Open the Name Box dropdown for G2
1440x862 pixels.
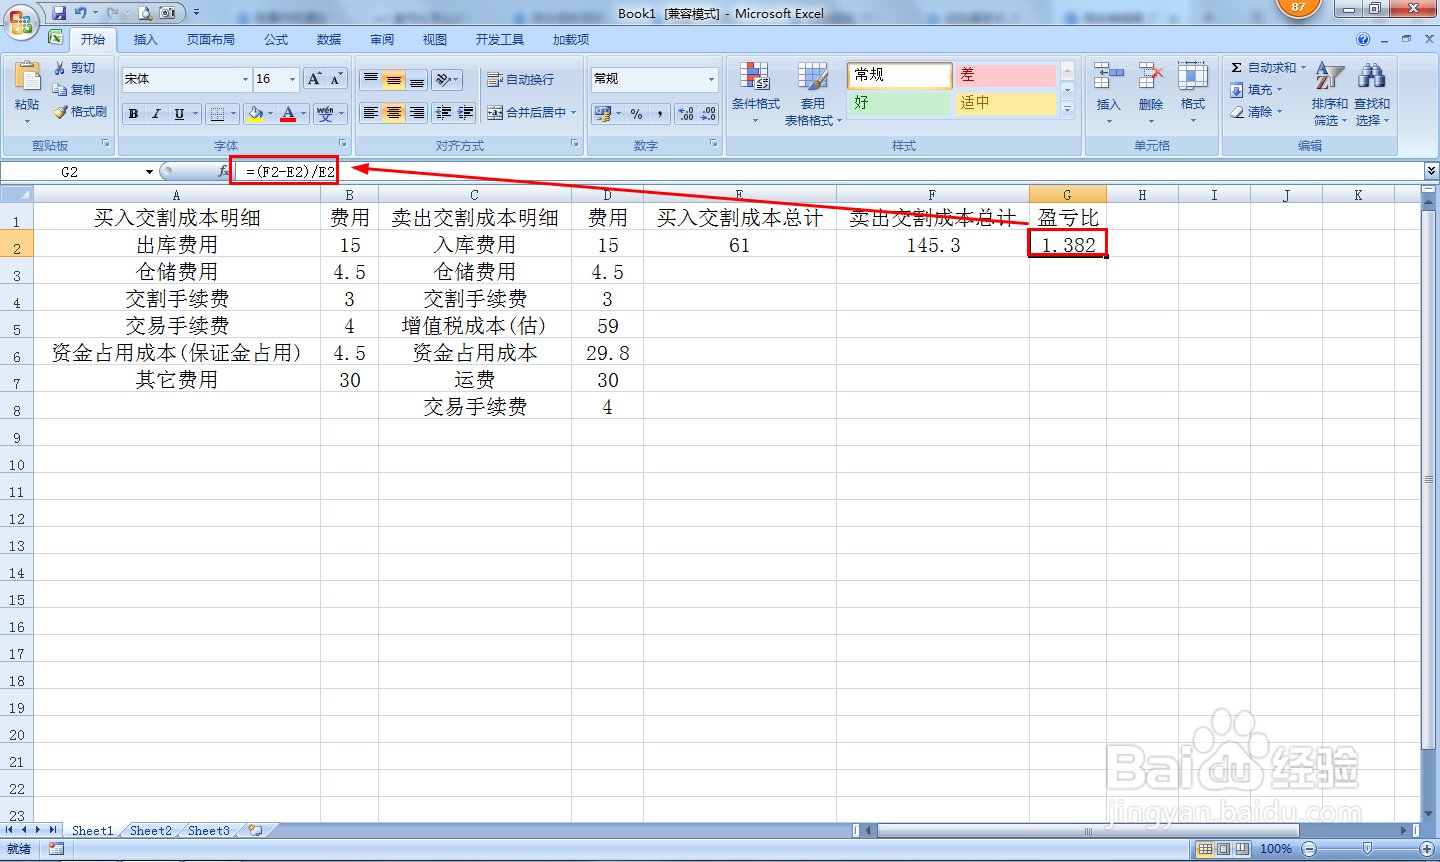pos(149,172)
